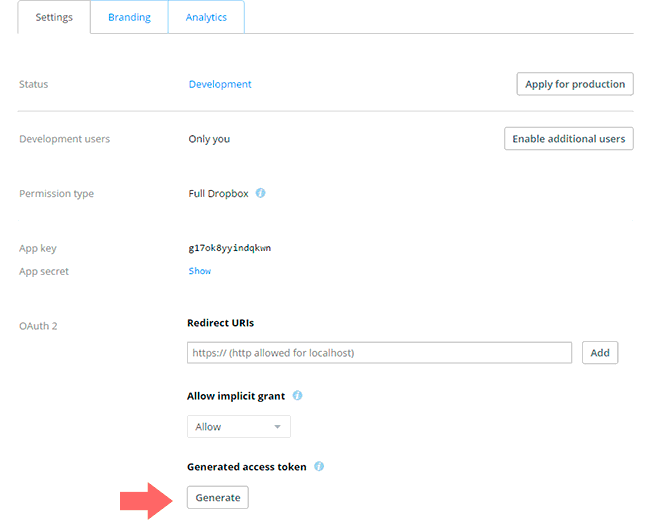Focus the Redirect URIs input field
This screenshot has width=654, height=531.
pyautogui.click(x=379, y=353)
